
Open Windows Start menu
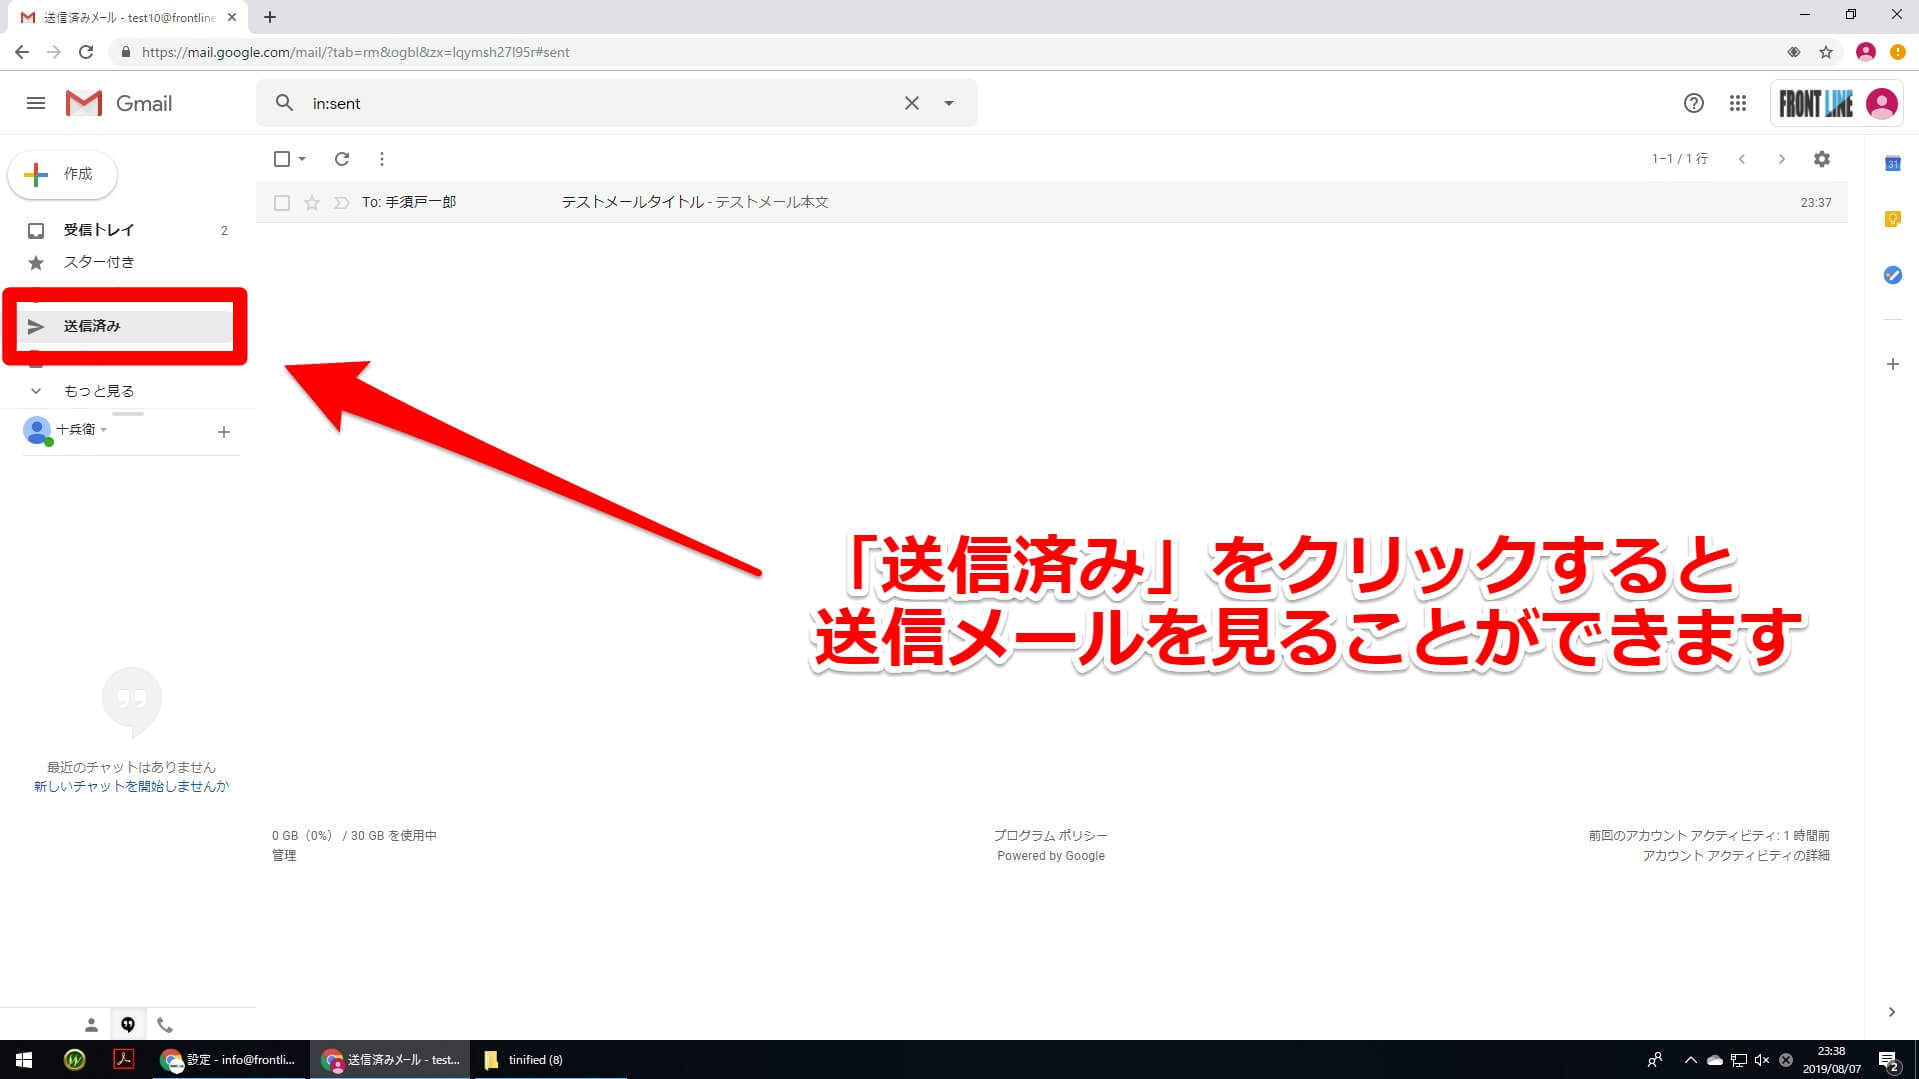(24, 1060)
